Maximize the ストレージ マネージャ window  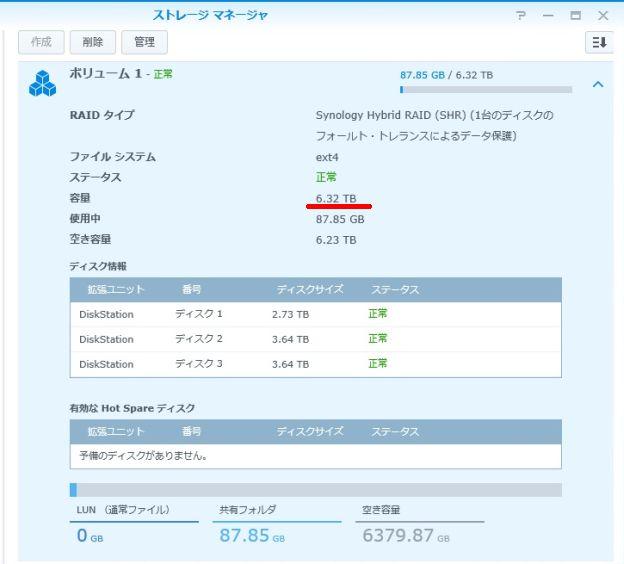coord(575,16)
